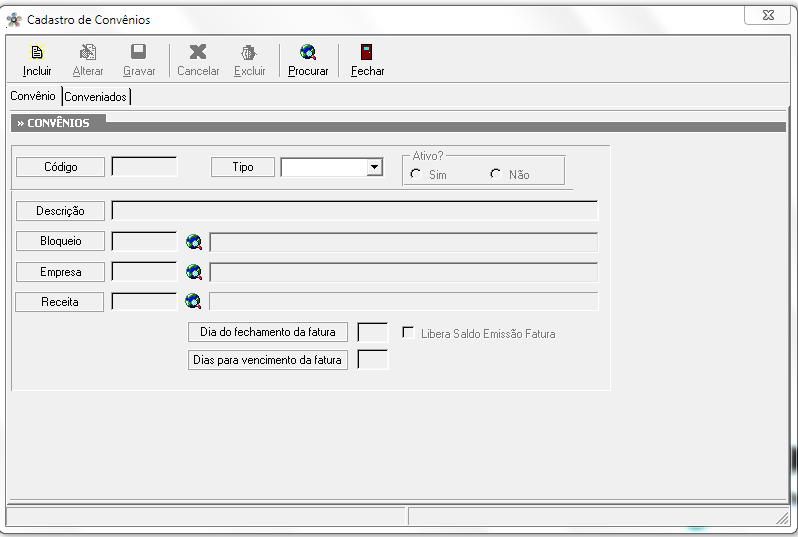Focus the Empresa code field

(x=145, y=272)
